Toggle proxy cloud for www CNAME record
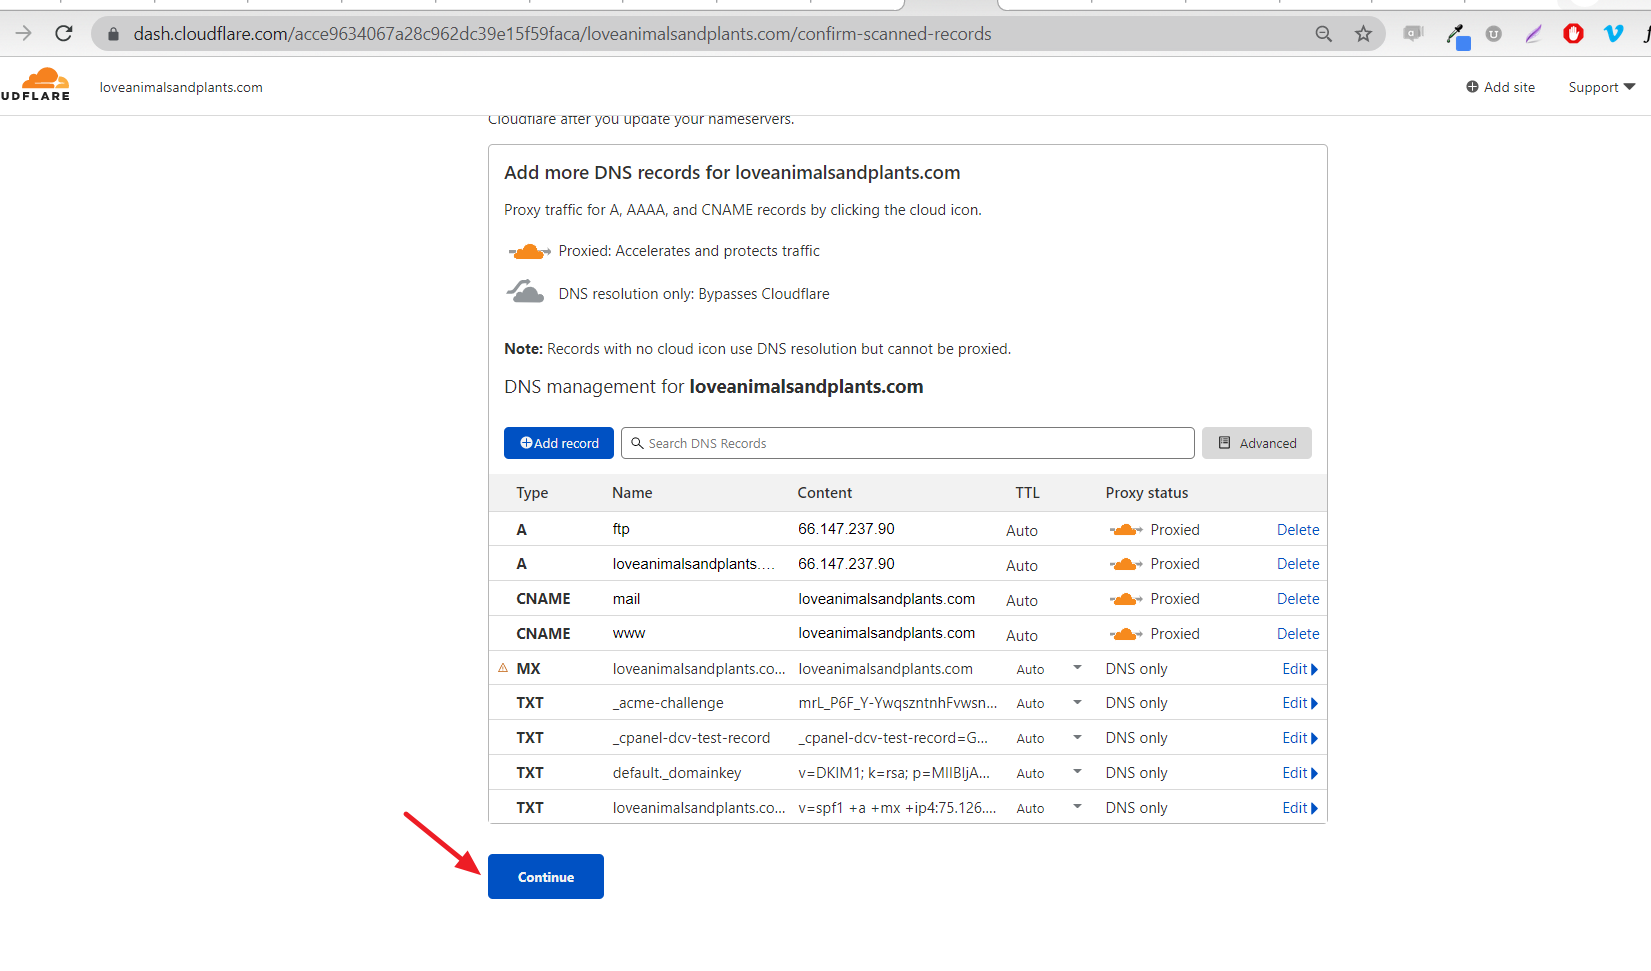Viewport: 1651px width, 971px height. [x=1126, y=634]
